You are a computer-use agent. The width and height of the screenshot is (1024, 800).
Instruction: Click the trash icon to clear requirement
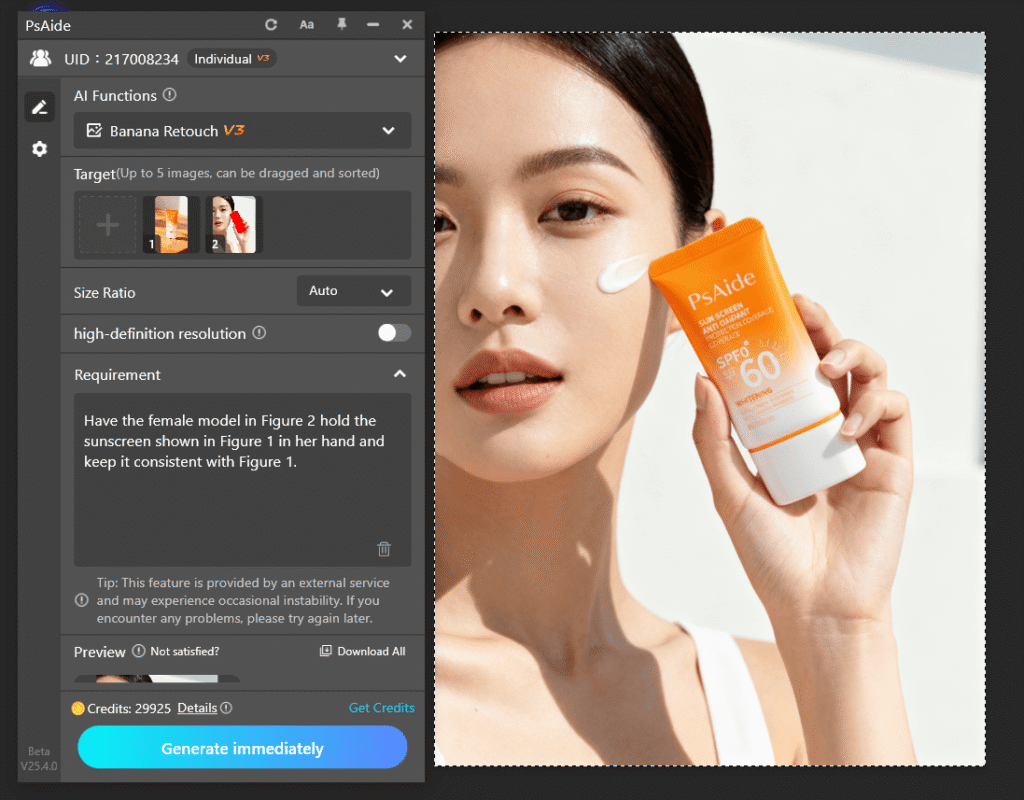(384, 549)
